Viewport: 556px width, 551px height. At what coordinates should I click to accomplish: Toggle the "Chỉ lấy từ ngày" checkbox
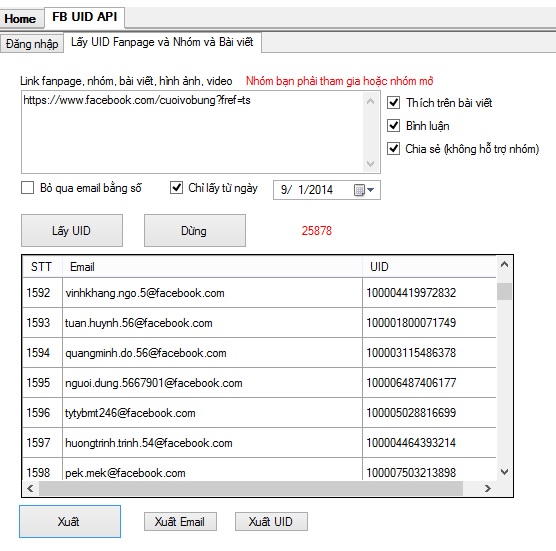click(177, 188)
